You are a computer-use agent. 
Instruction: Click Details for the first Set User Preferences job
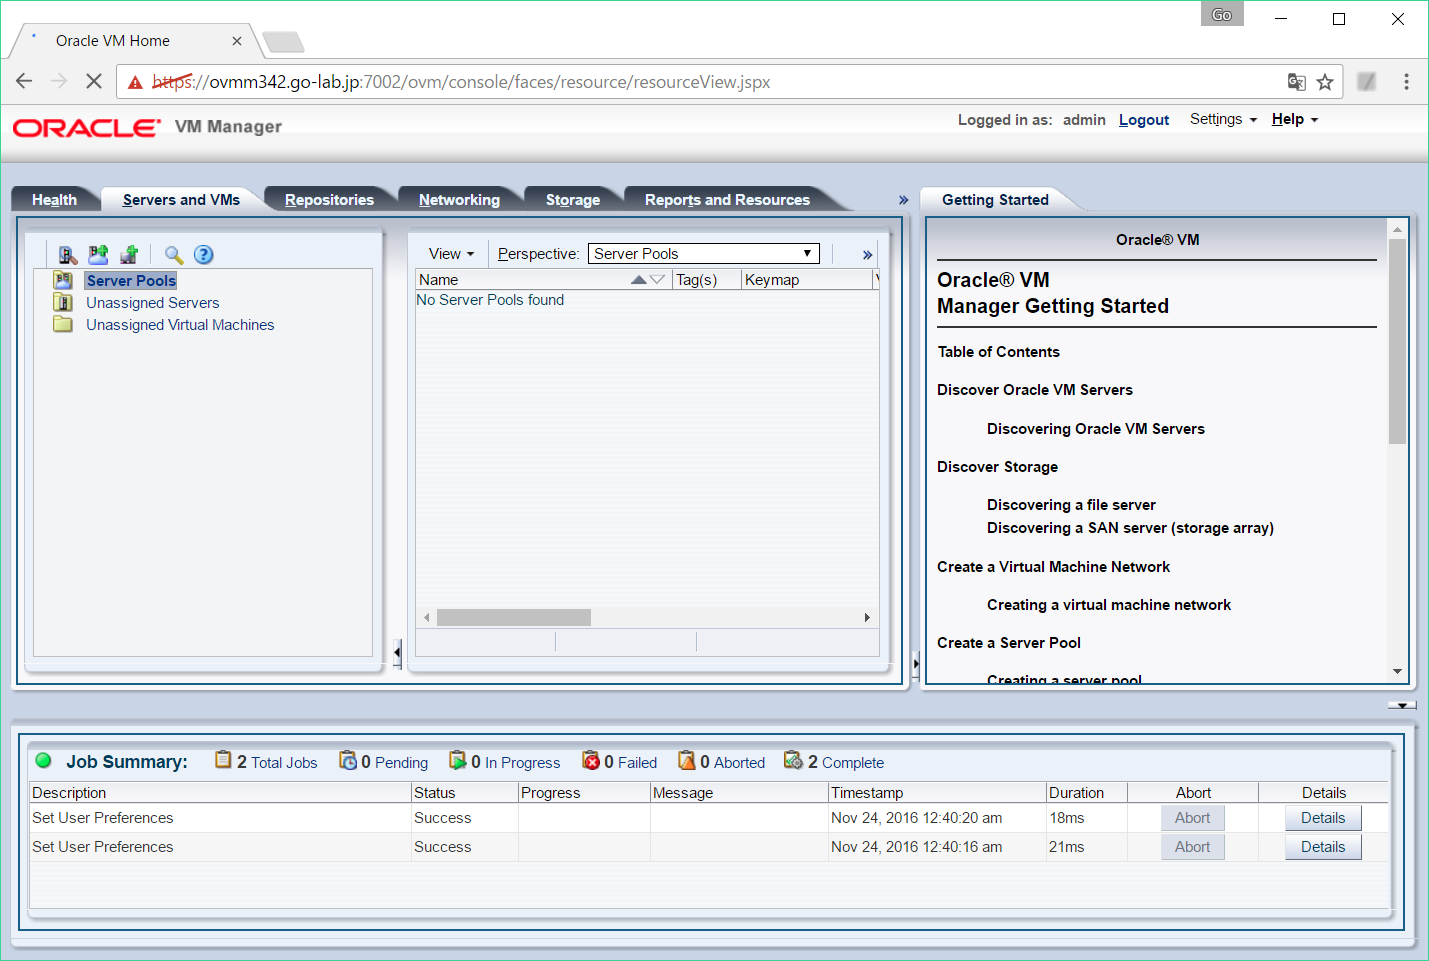pos(1322,817)
